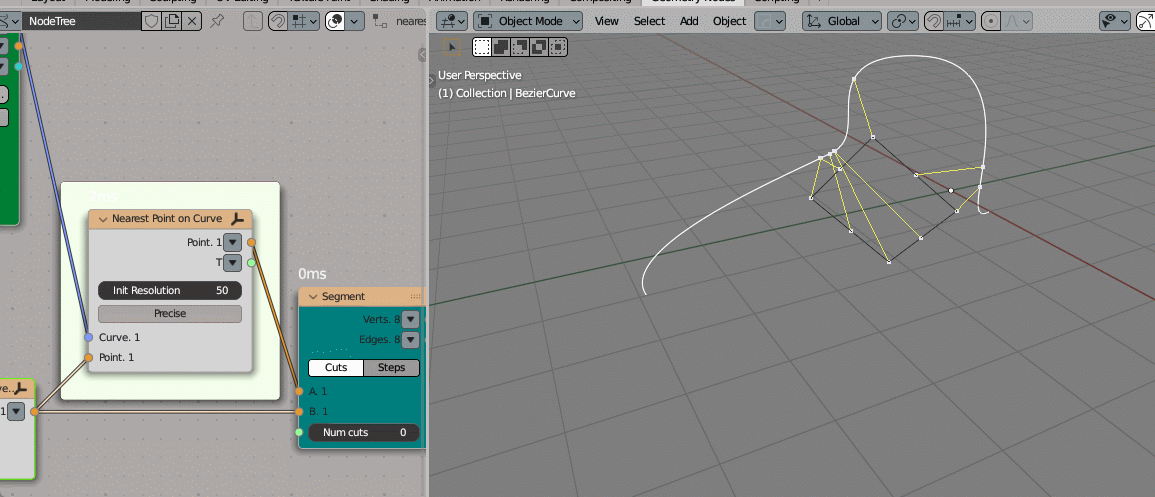Open the viewport View menu
Screen dimensions: 1155x497
pos(606,20)
